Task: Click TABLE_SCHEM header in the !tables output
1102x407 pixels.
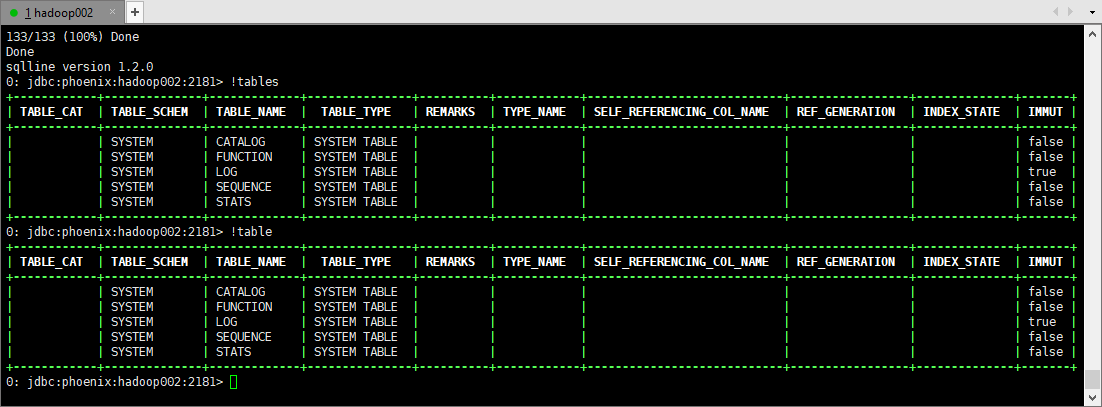Action: coord(150,112)
